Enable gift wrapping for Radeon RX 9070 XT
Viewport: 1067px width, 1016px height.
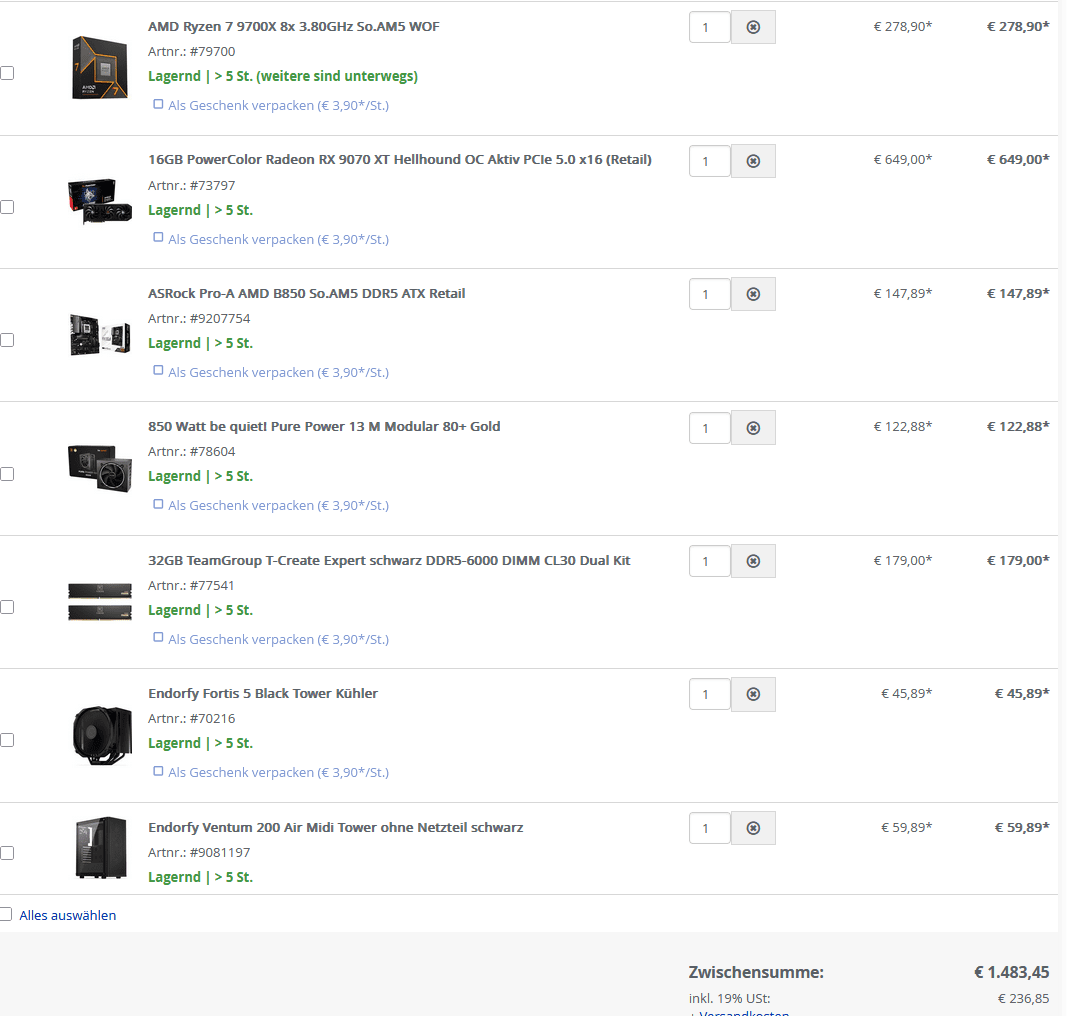pyautogui.click(x=158, y=237)
